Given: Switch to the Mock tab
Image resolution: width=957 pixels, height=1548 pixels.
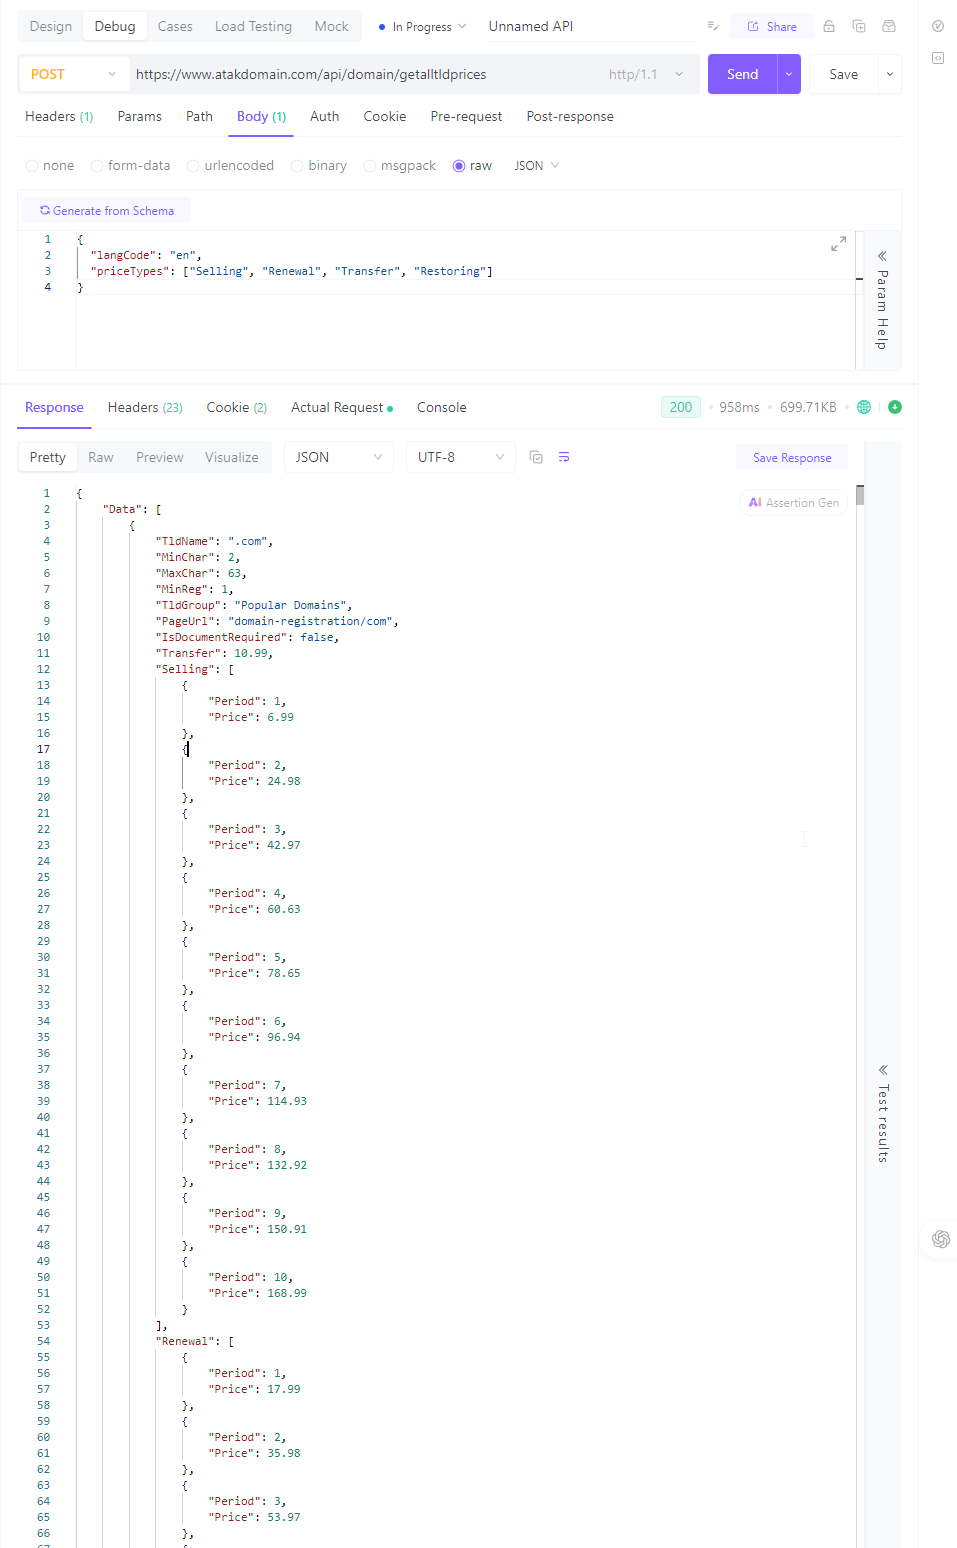Looking at the screenshot, I should point(331,26).
